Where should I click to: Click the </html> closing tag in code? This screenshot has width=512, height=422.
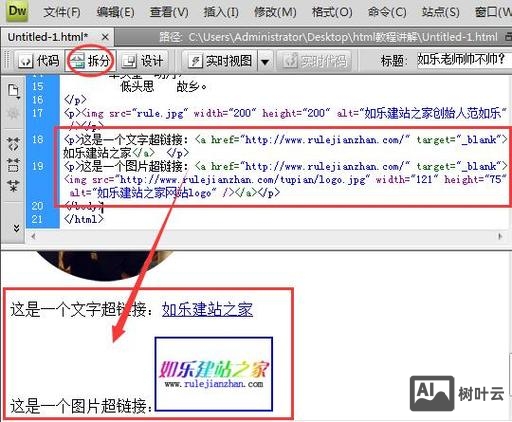point(84,219)
